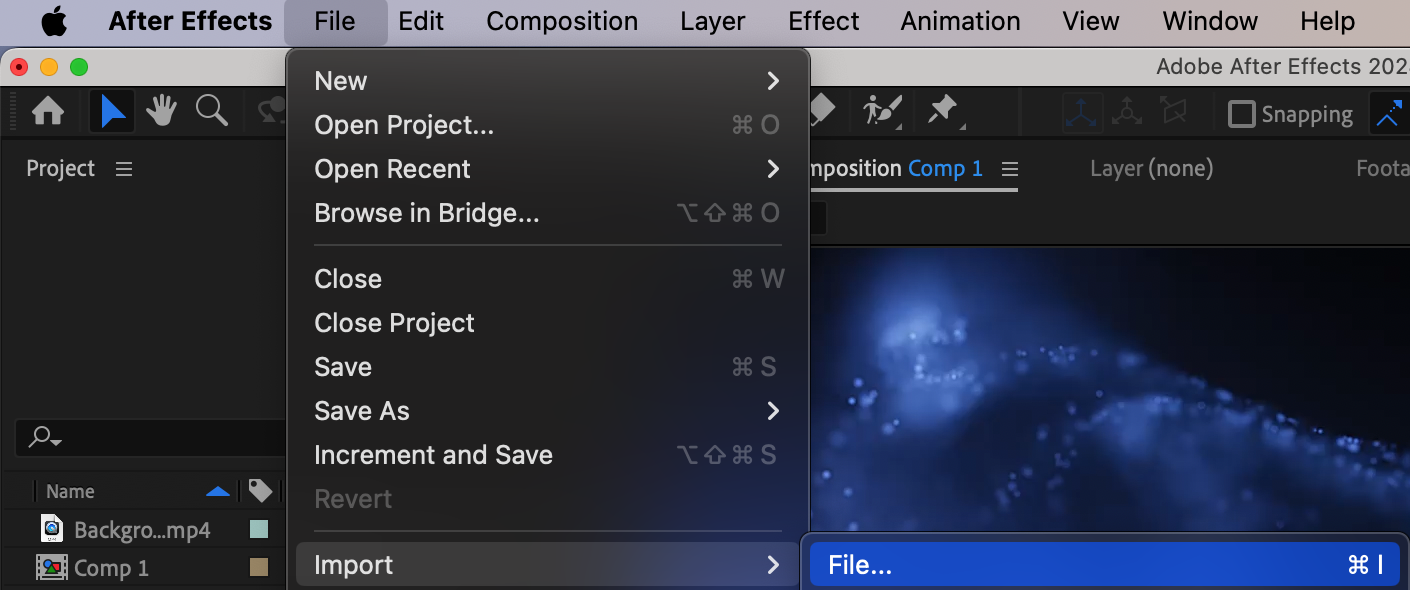Select the Zoom magnifier tool

click(211, 111)
